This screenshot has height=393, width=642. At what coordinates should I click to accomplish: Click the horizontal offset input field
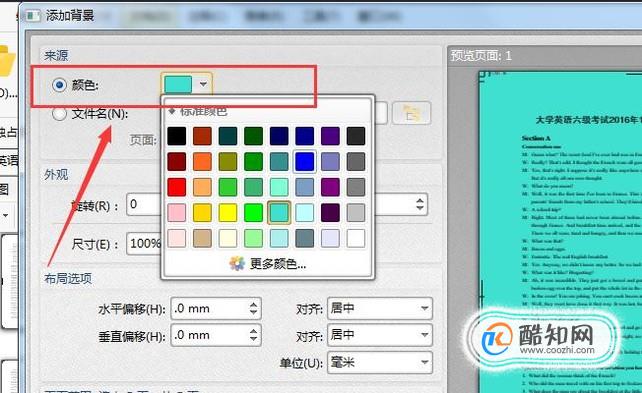209,308
